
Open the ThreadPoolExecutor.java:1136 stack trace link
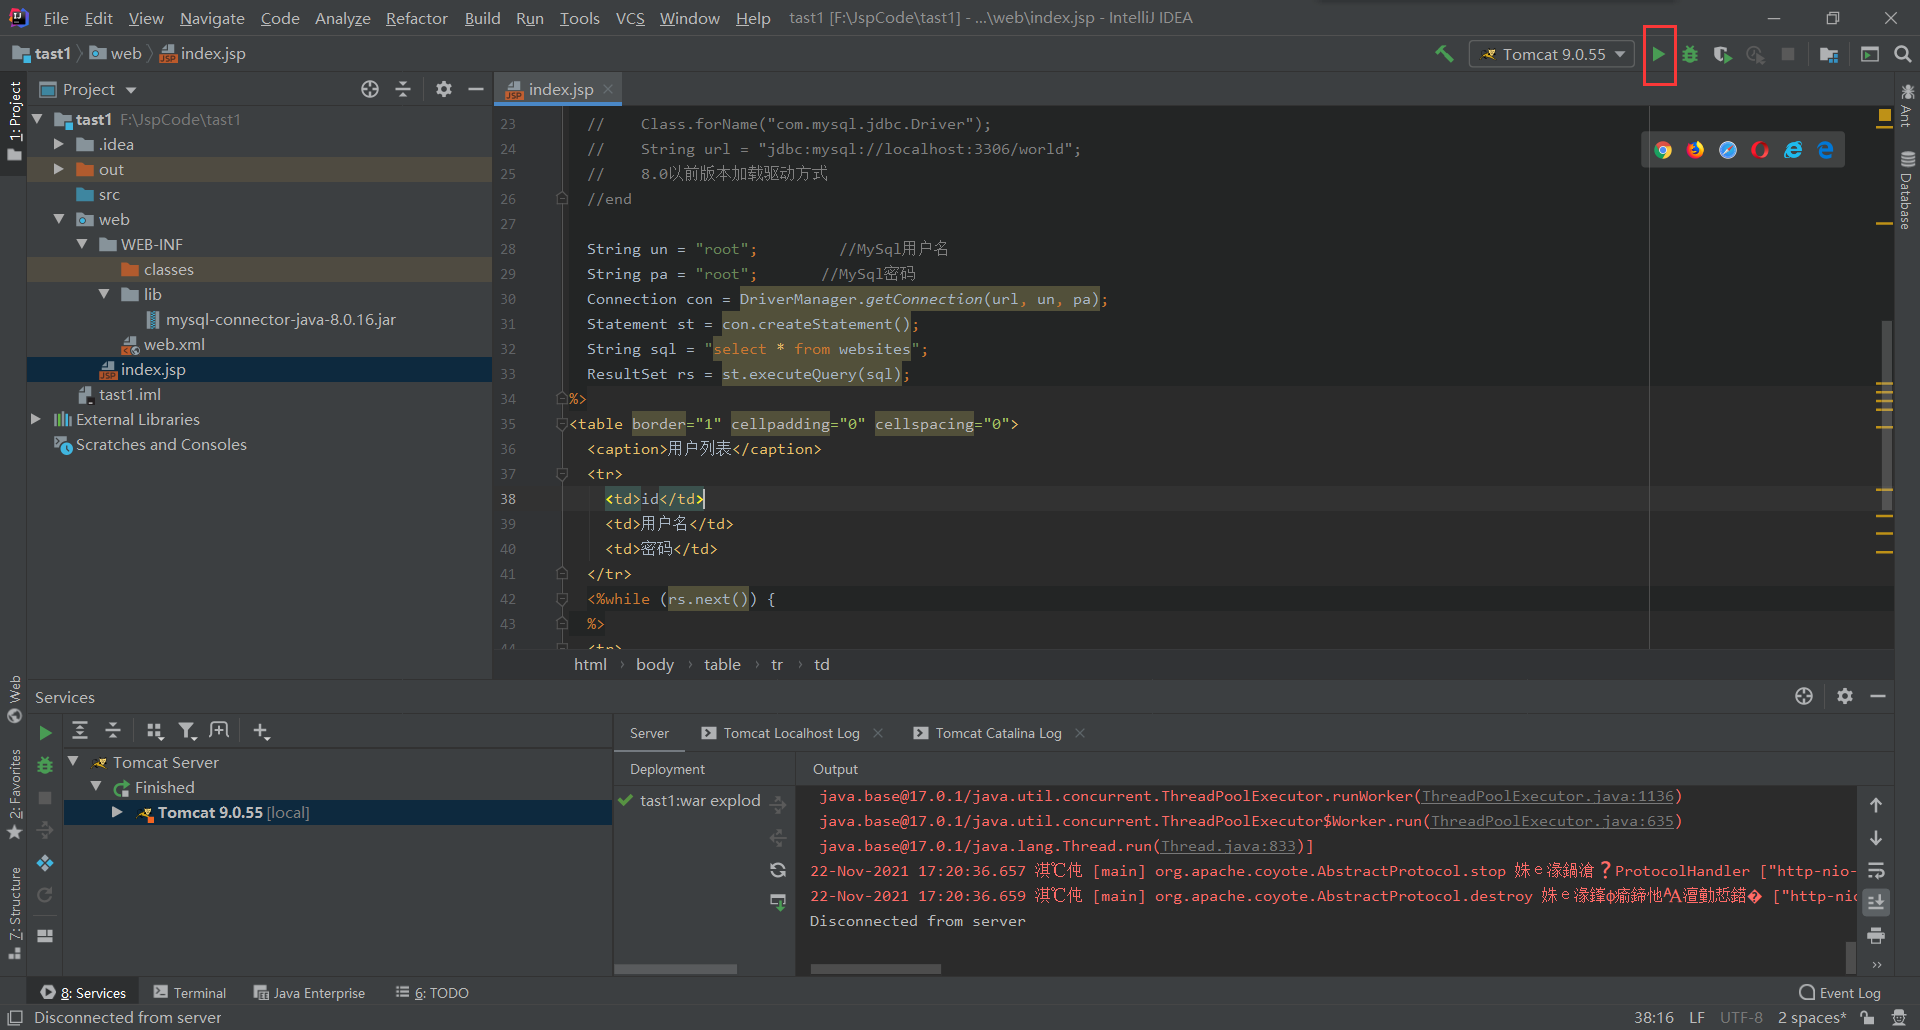(1547, 796)
